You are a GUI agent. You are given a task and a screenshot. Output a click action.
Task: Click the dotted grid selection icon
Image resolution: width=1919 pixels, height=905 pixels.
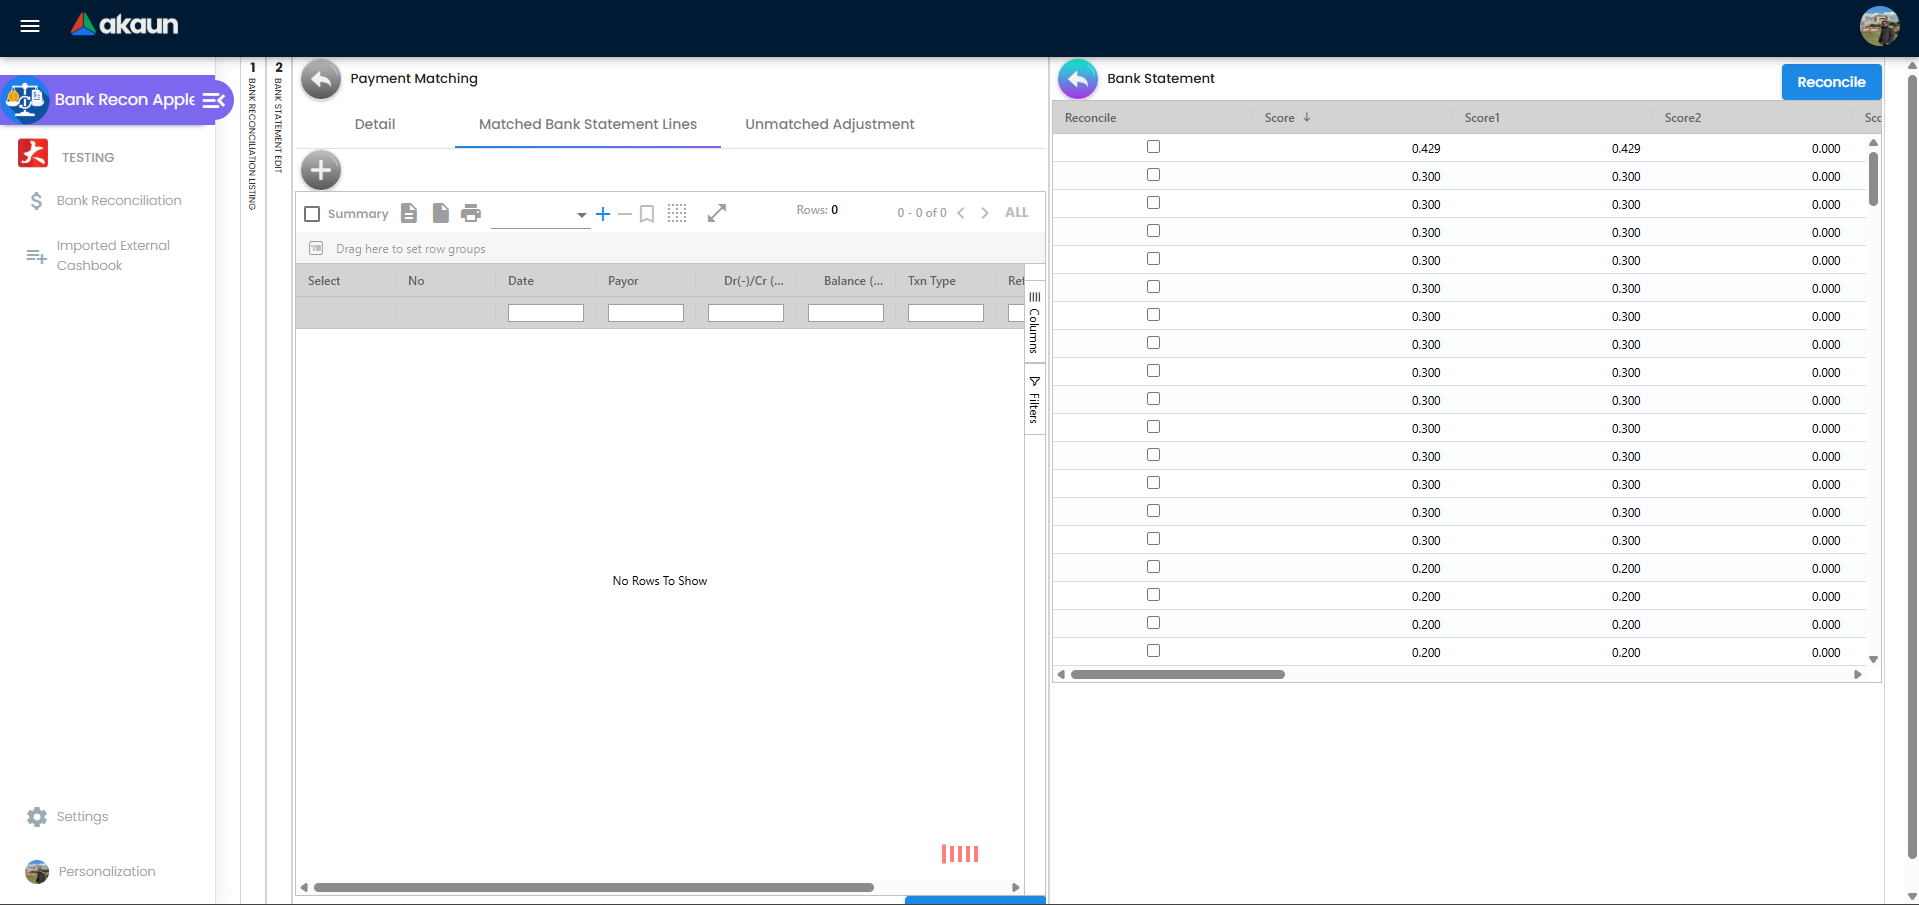[677, 213]
